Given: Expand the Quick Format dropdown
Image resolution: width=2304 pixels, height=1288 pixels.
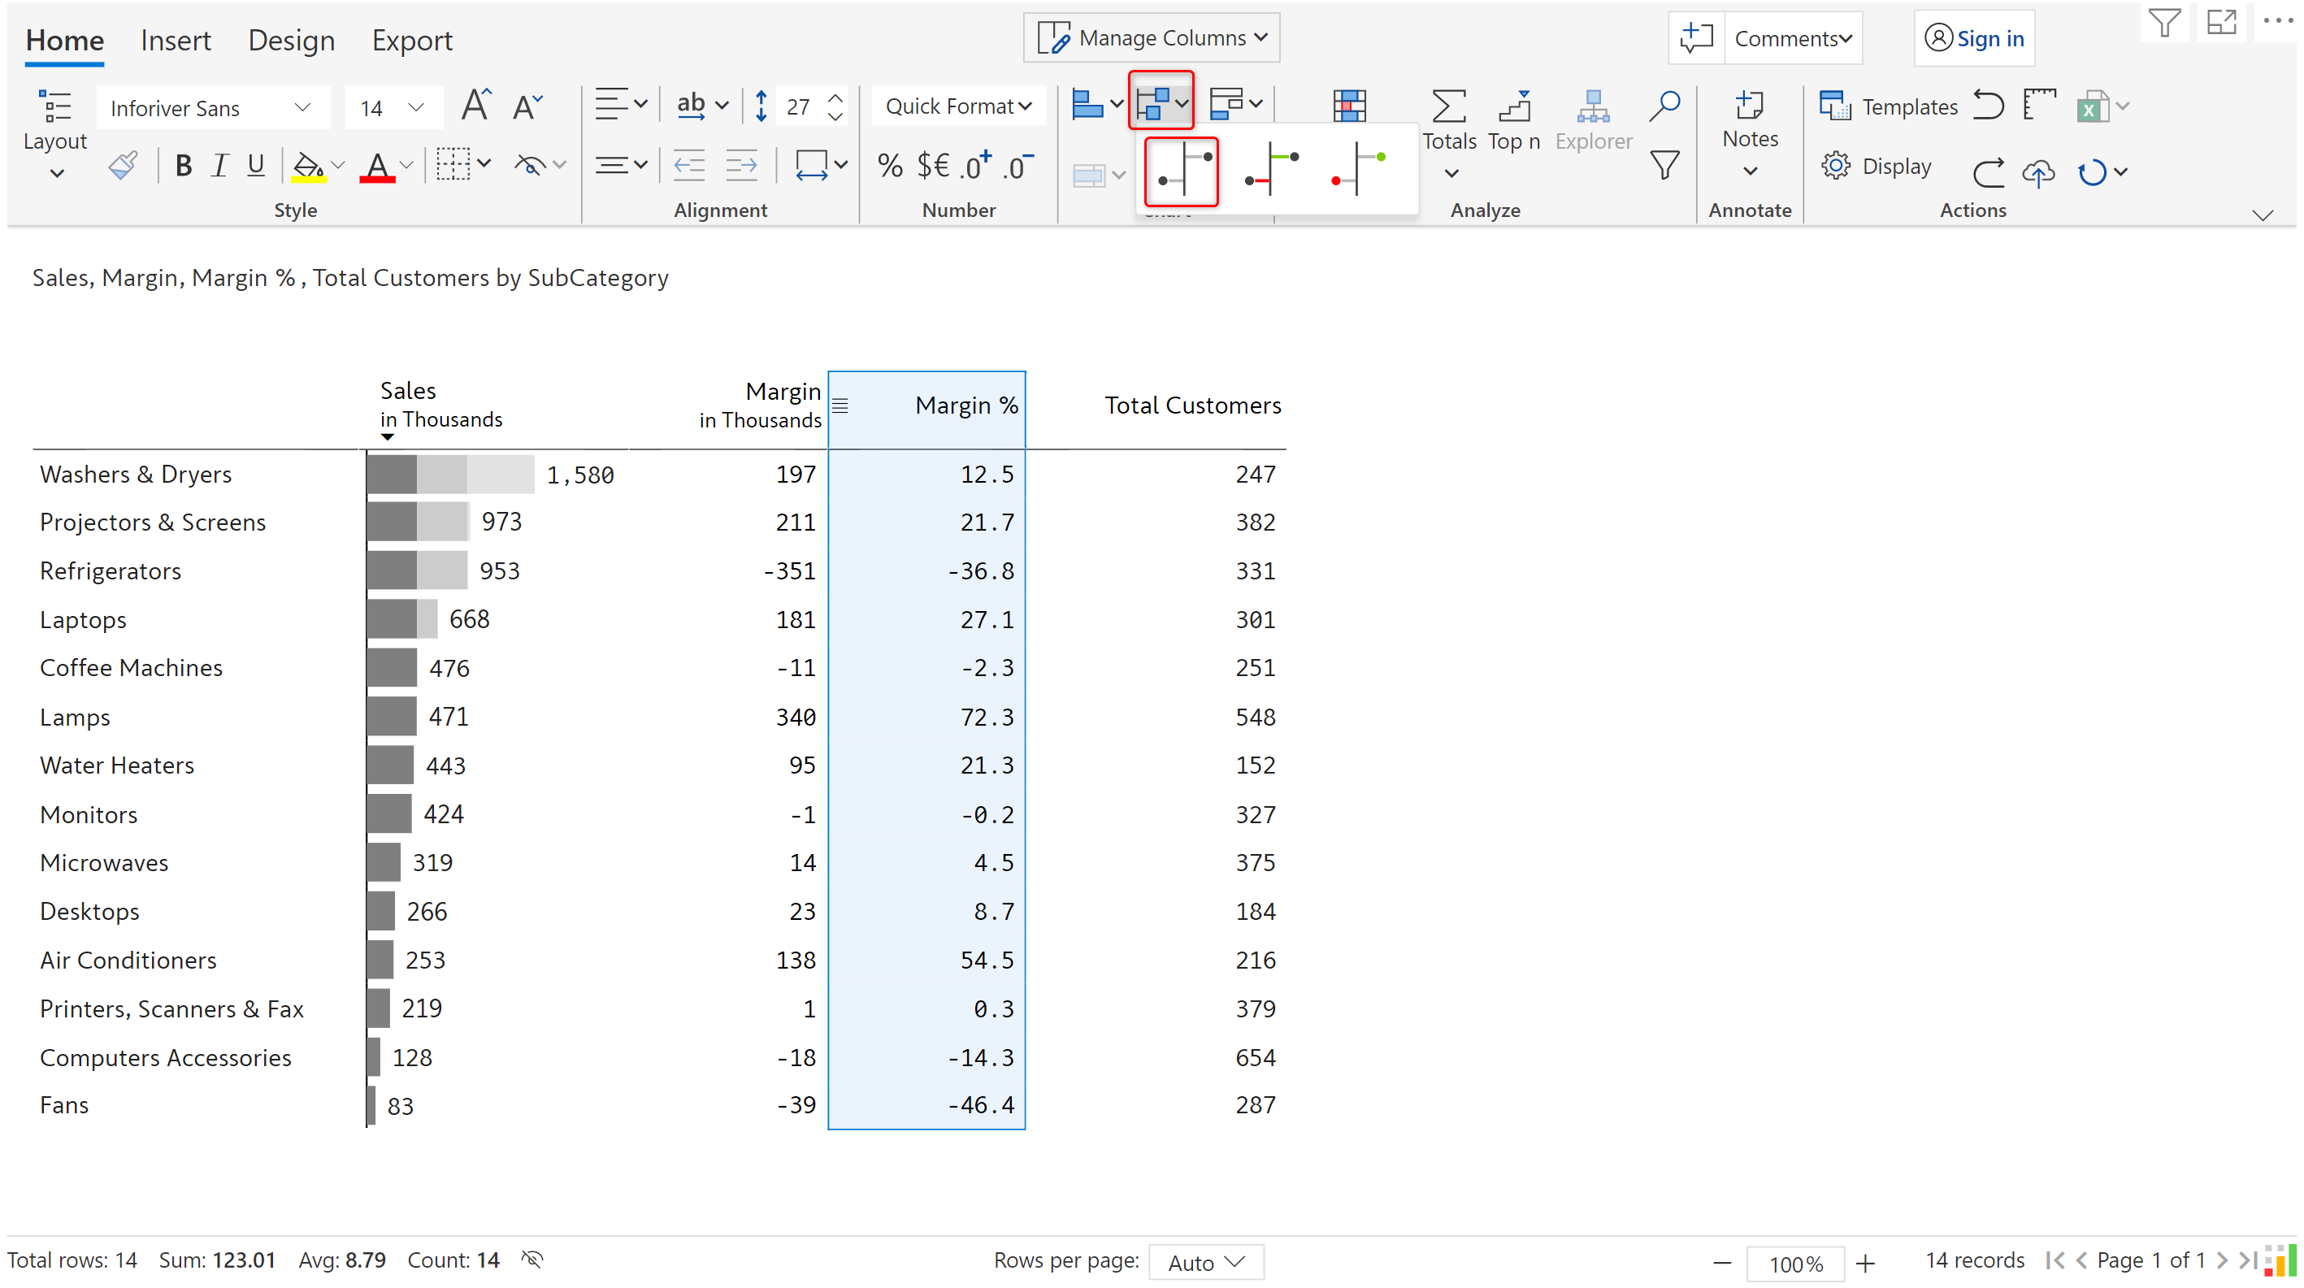Looking at the screenshot, I should coord(957,106).
